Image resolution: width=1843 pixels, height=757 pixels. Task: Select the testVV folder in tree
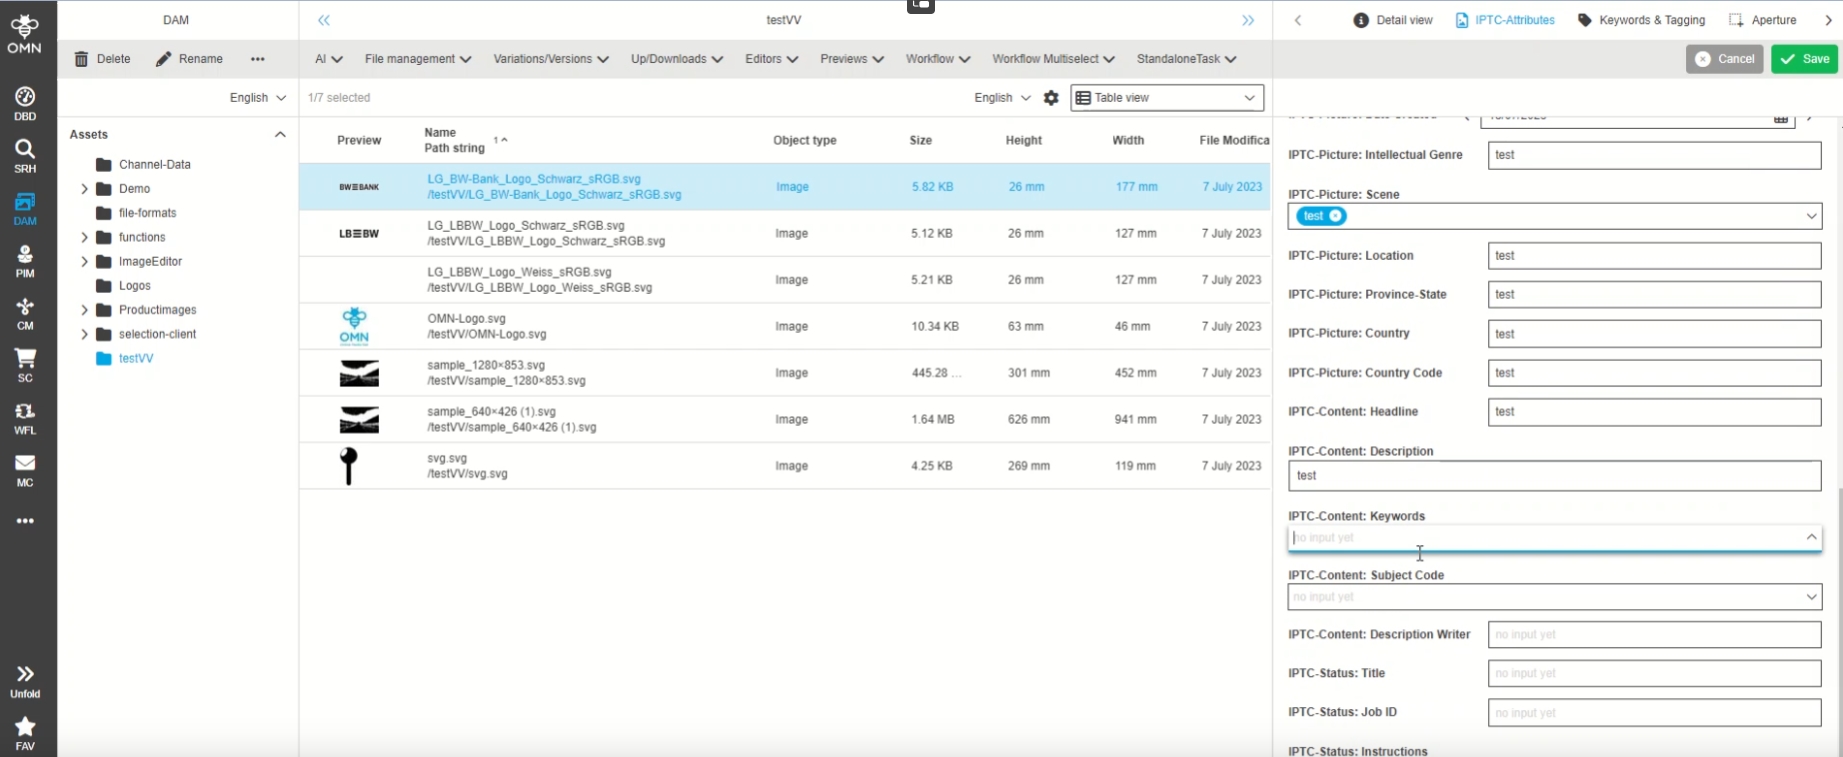[x=136, y=358]
